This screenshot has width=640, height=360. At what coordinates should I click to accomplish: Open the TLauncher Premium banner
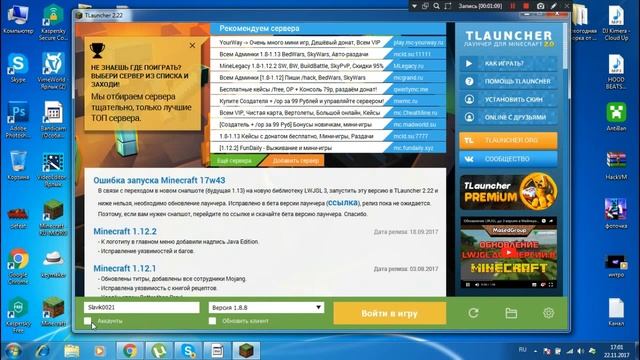point(508,192)
